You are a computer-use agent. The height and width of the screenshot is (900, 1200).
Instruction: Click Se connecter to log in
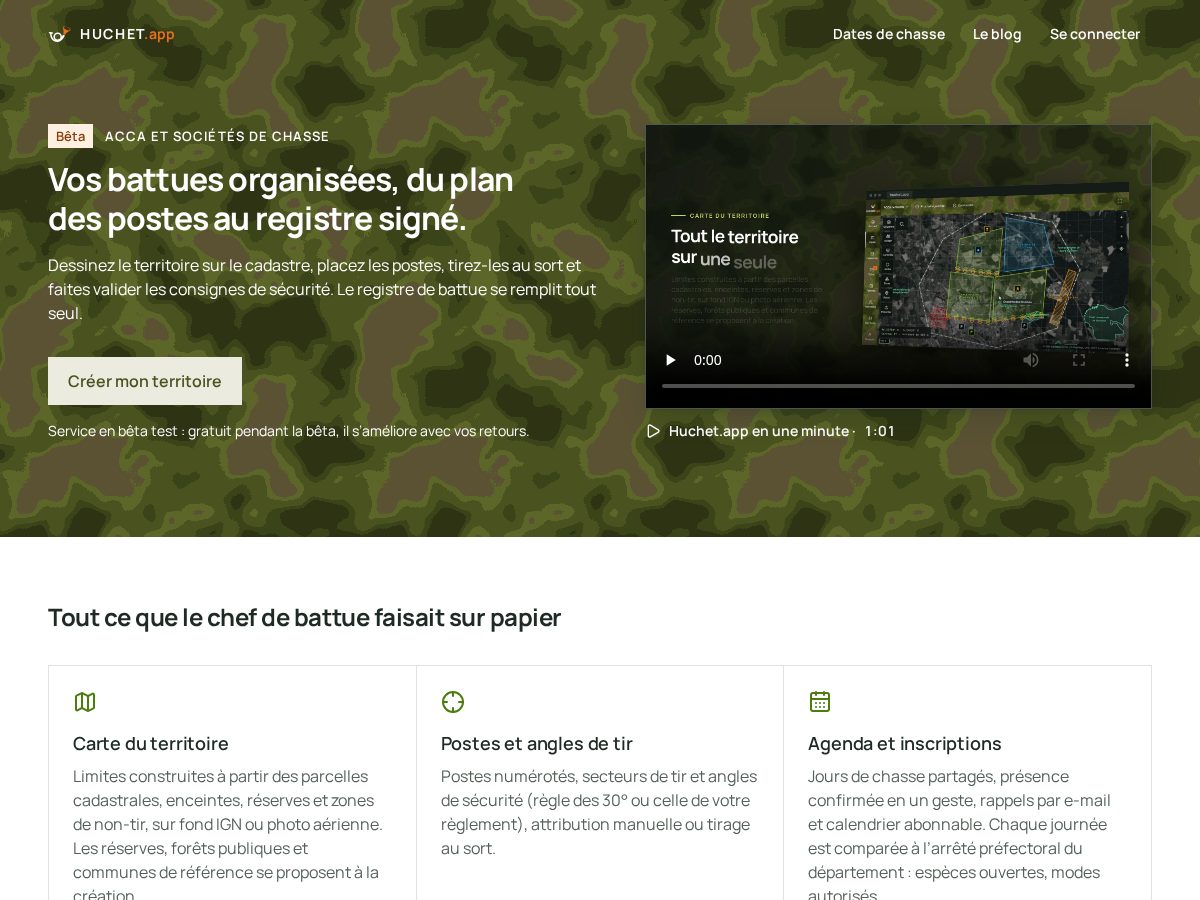tap(1095, 34)
